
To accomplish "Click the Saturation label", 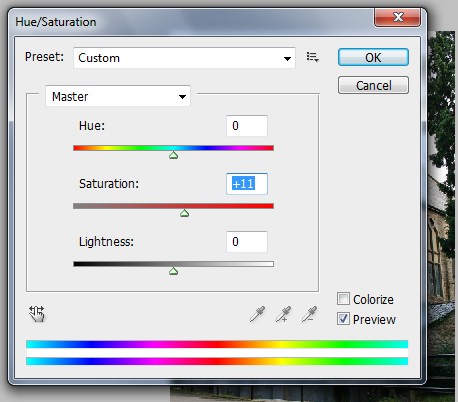I will point(109,184).
